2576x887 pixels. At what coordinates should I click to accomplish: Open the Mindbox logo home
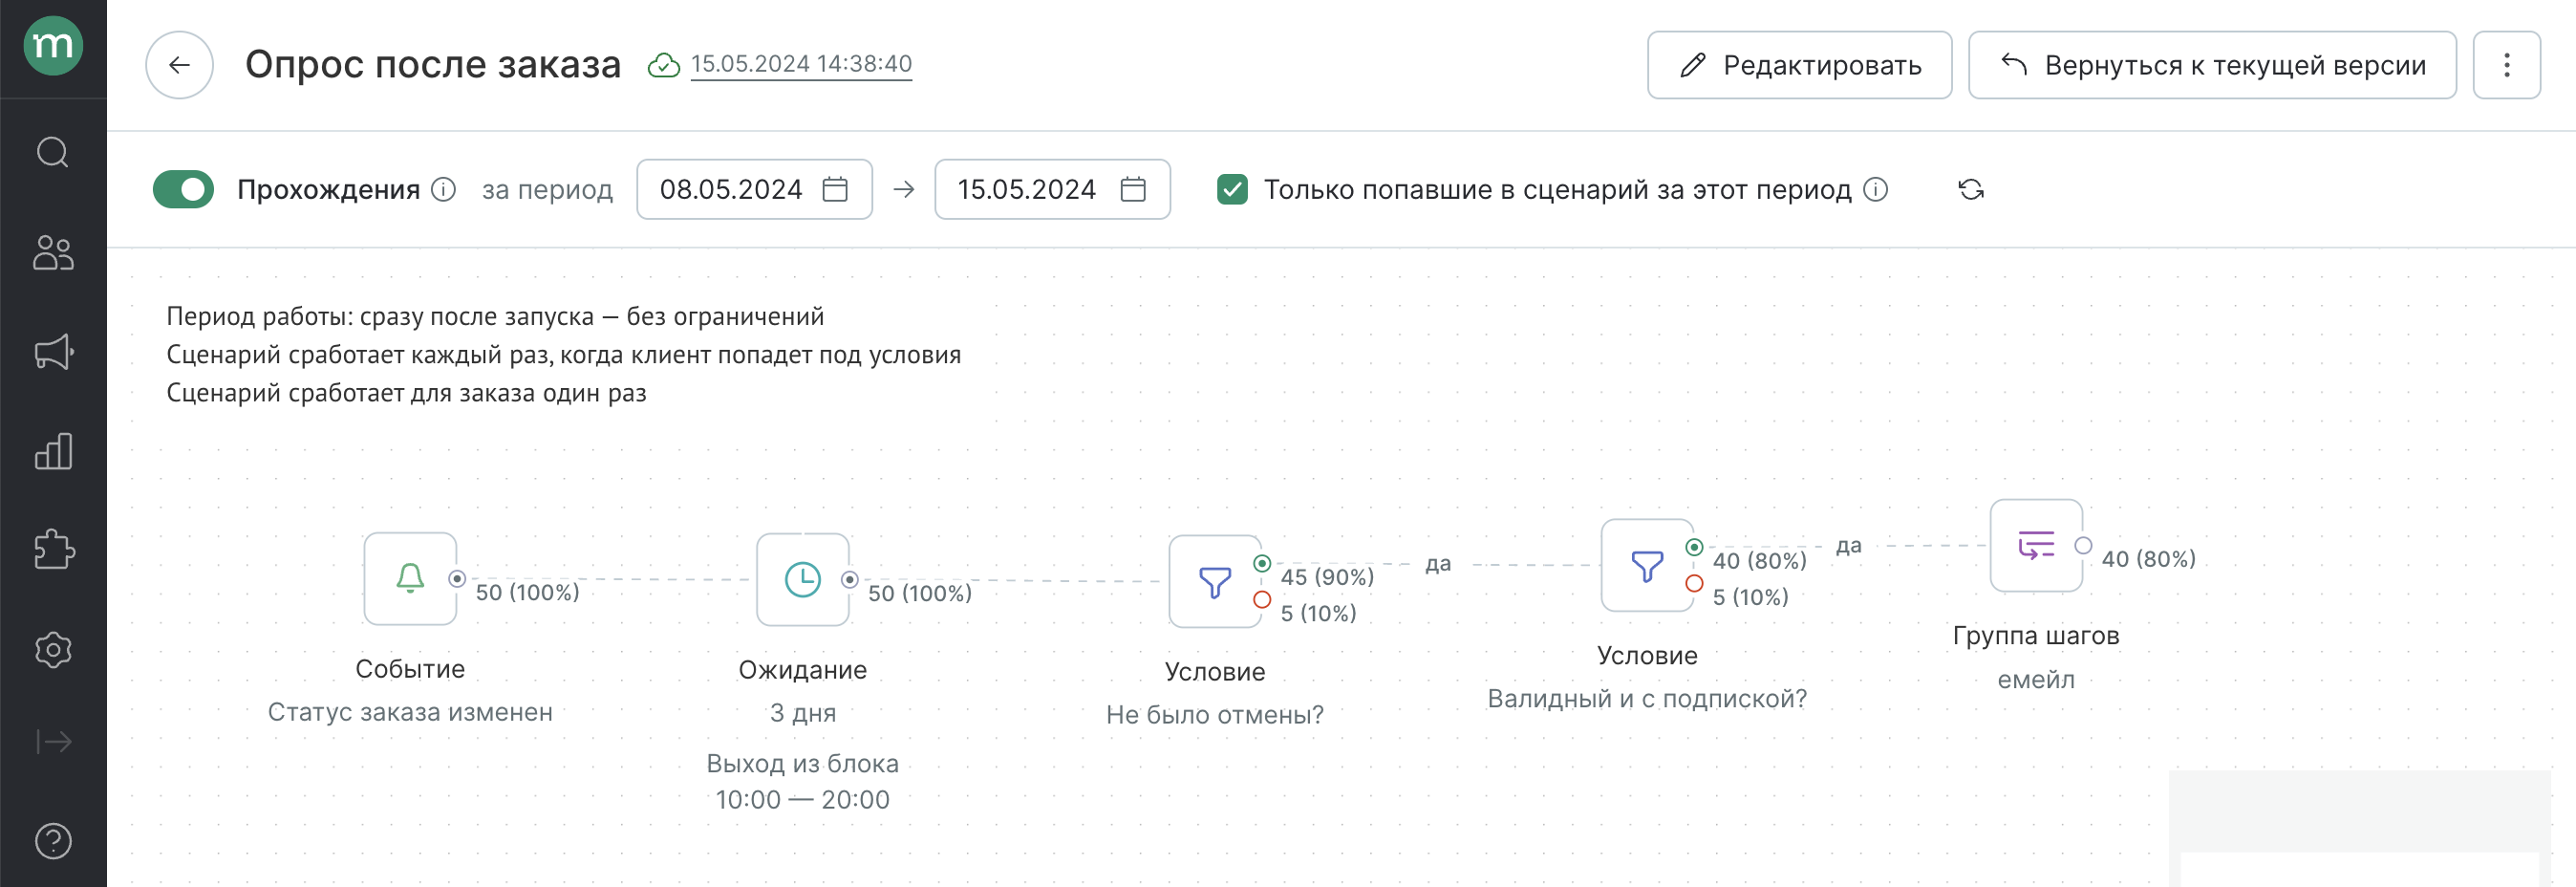pos(53,46)
